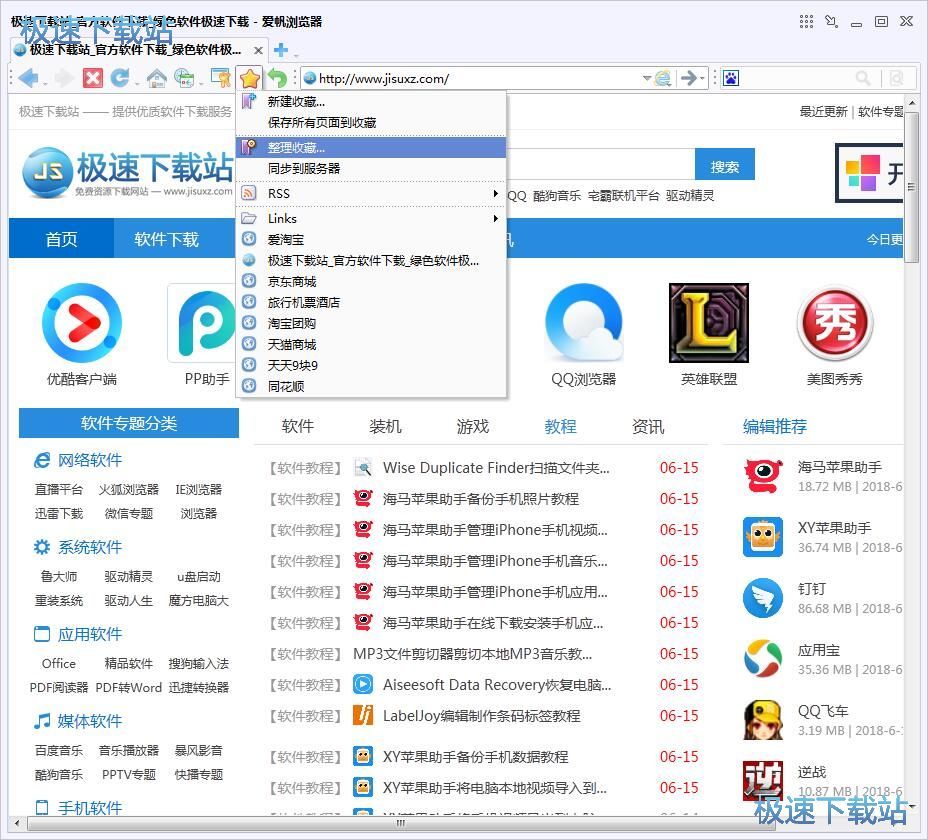
Task: Open the 驱动精灵 link under 系统软件
Action: pyautogui.click(x=128, y=577)
